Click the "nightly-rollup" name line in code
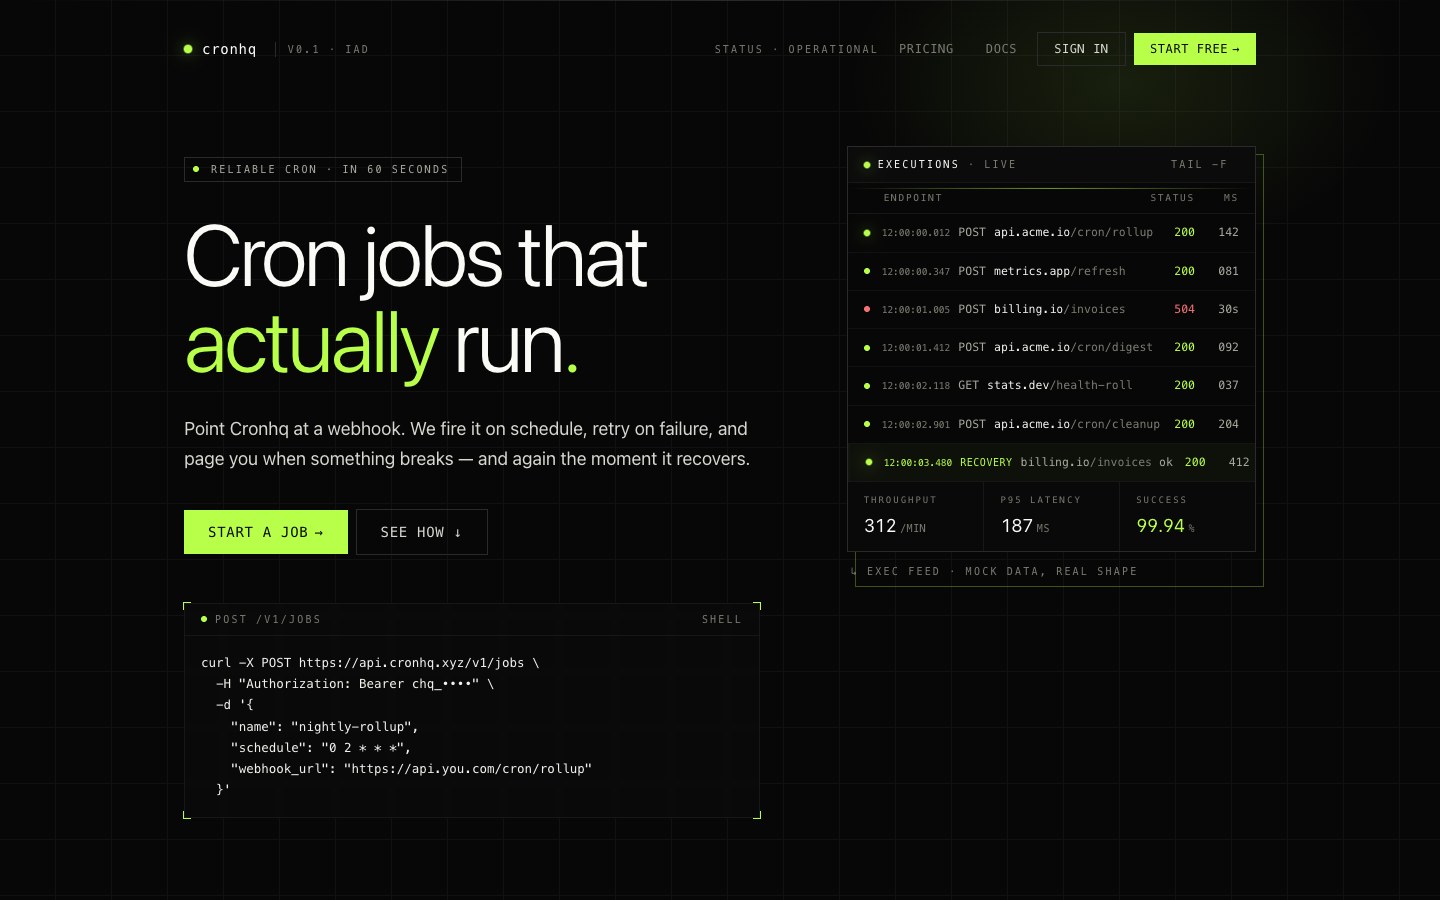The width and height of the screenshot is (1440, 900). (325, 727)
